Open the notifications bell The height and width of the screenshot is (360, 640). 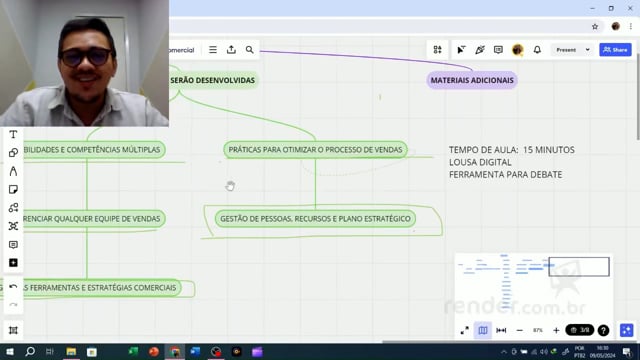coord(537,50)
